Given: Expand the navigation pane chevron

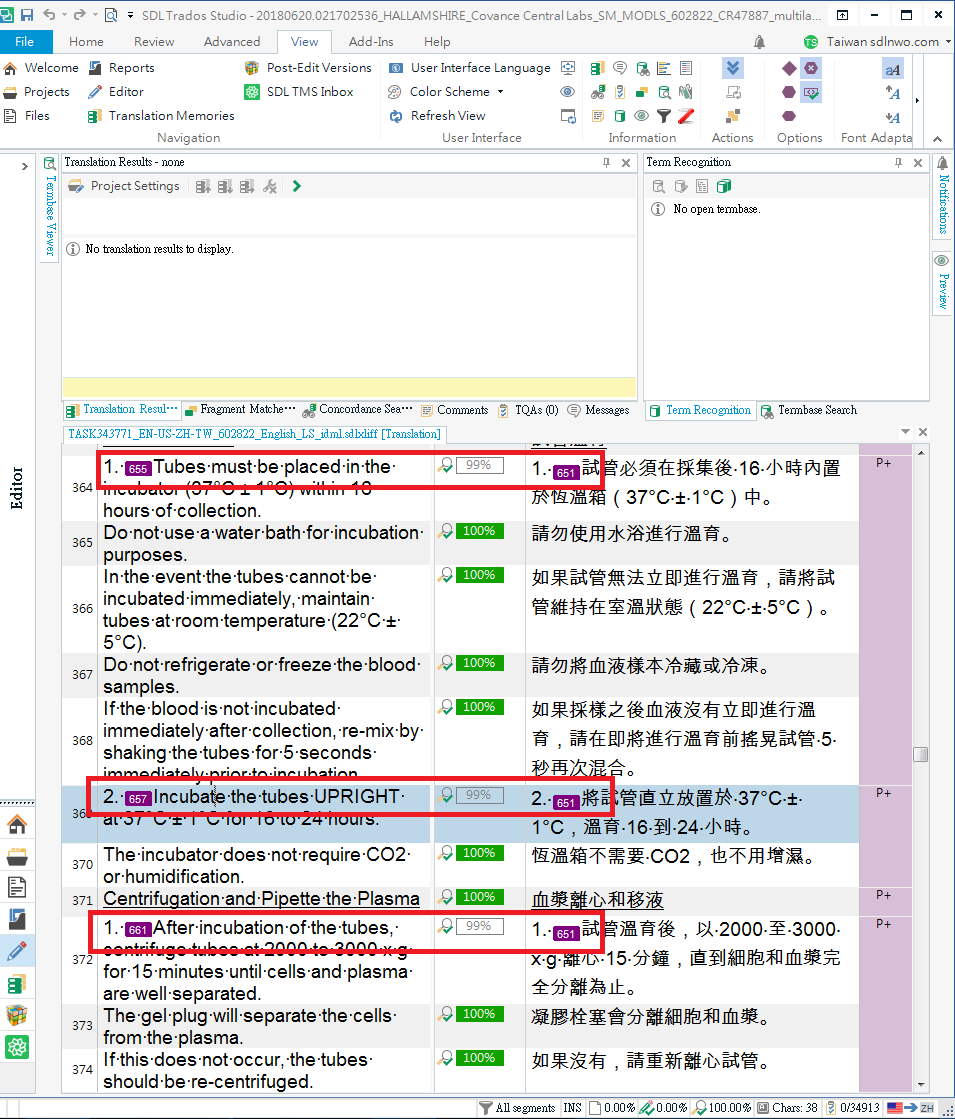Looking at the screenshot, I should point(24,166).
